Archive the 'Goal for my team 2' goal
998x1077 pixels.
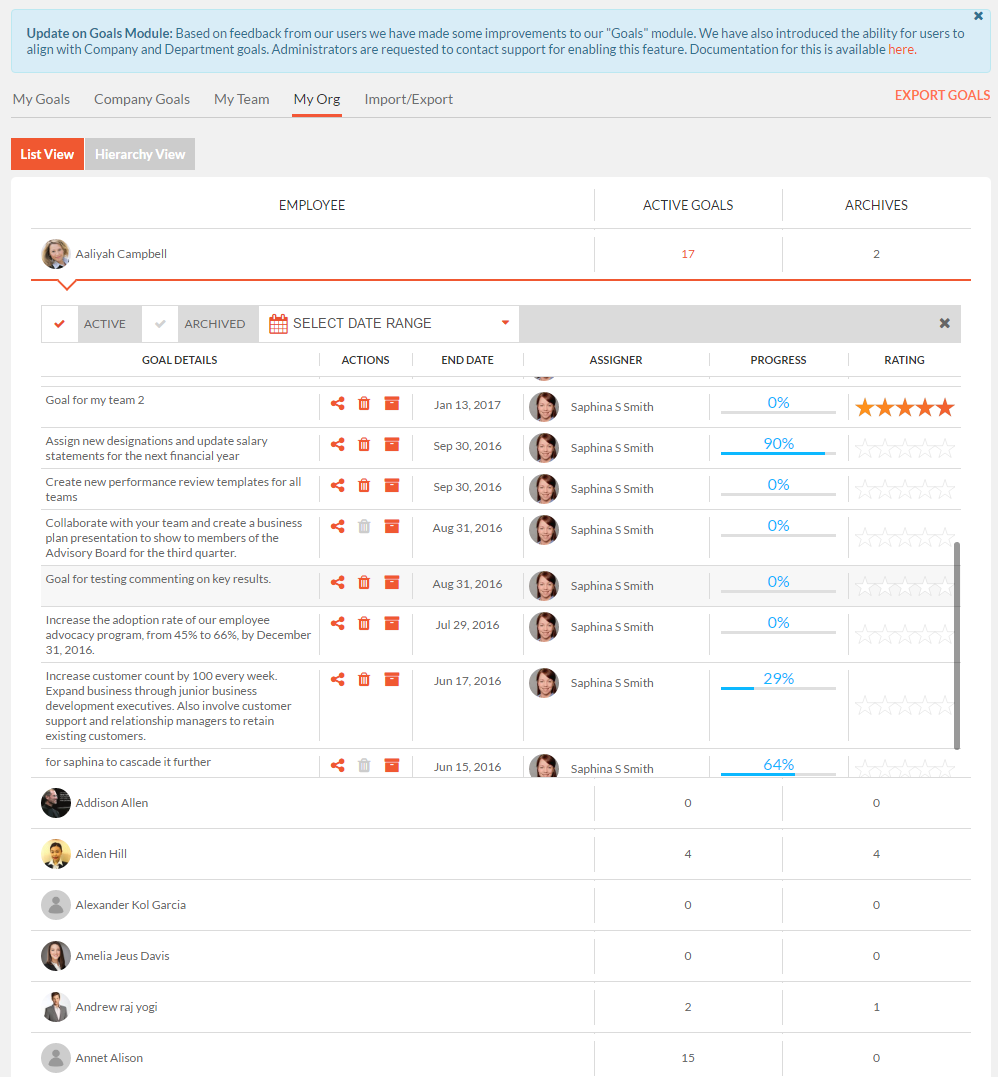(392, 403)
